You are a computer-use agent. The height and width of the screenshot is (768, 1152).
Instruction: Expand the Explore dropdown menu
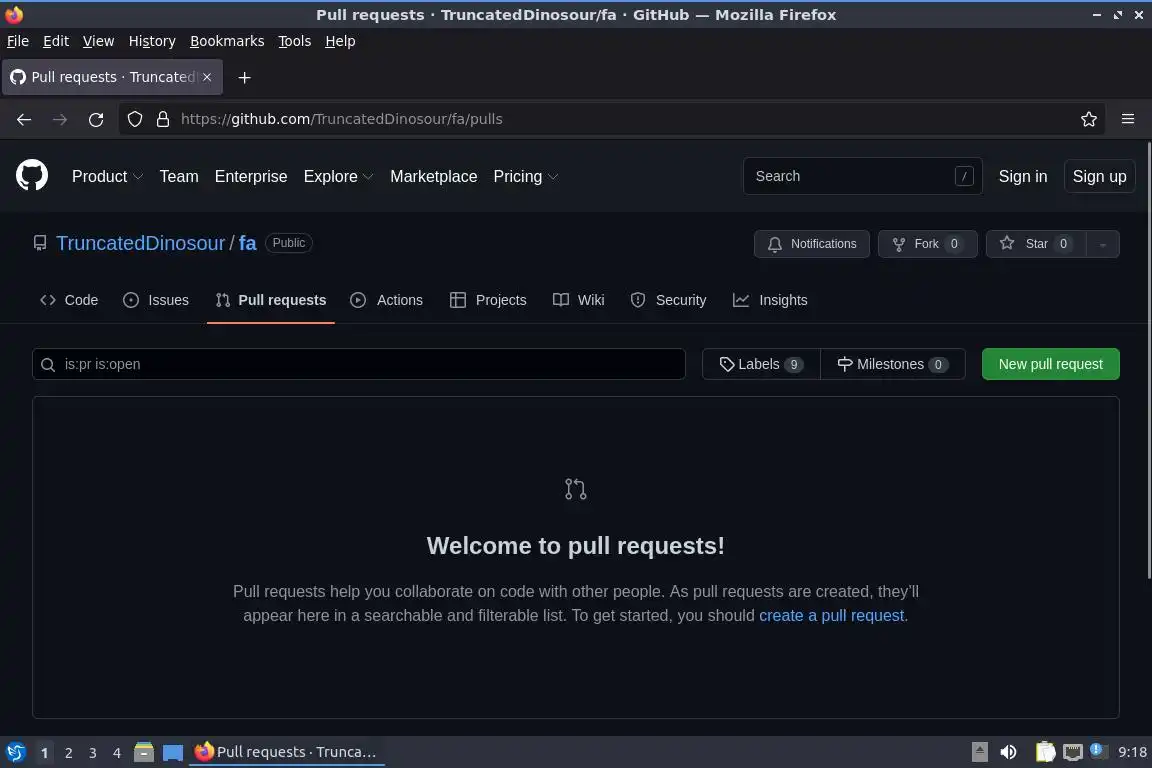339,176
